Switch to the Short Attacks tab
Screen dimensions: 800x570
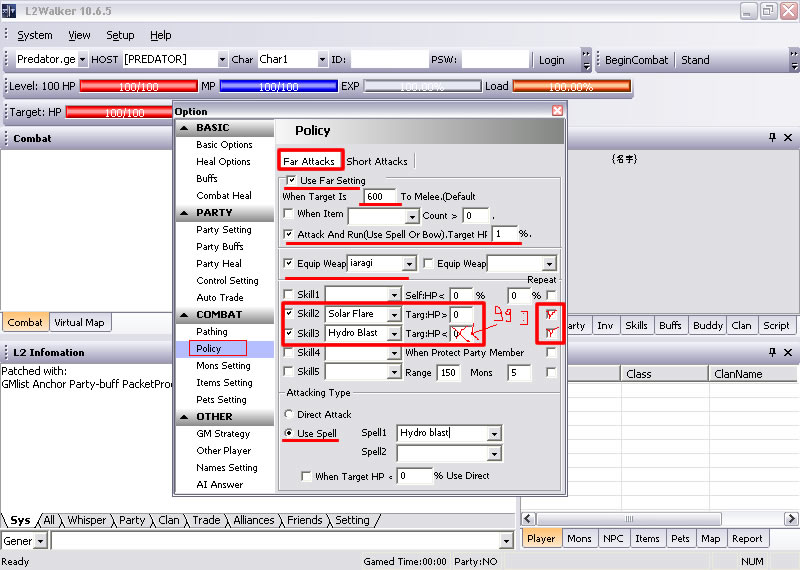[377, 161]
